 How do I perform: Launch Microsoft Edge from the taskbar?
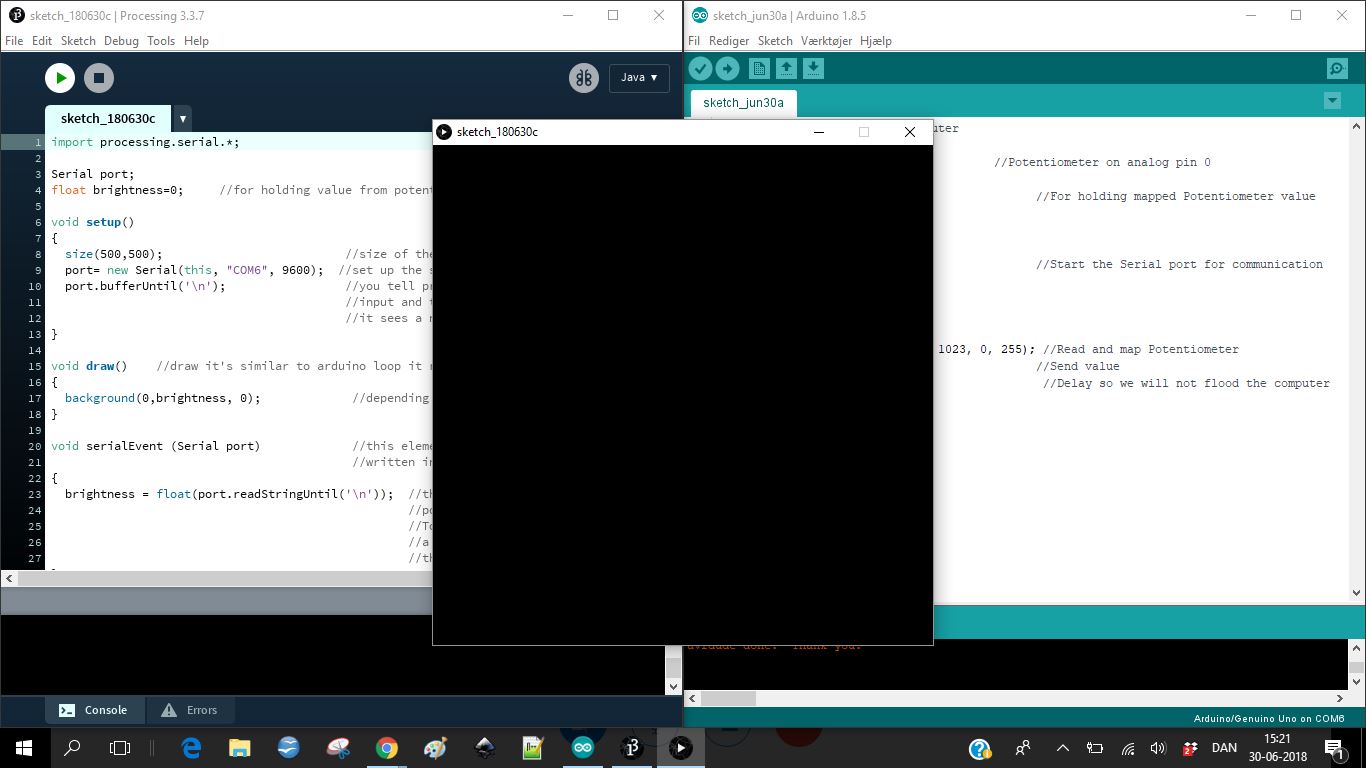(x=191, y=748)
